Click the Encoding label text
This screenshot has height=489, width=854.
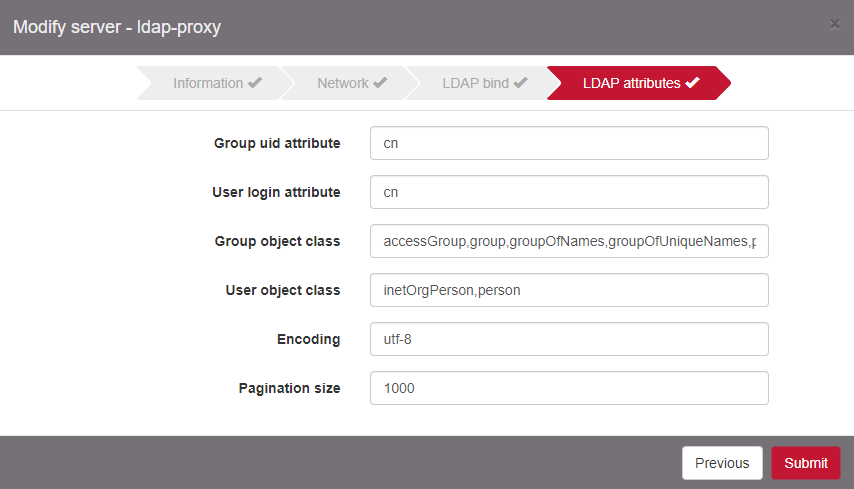click(308, 339)
